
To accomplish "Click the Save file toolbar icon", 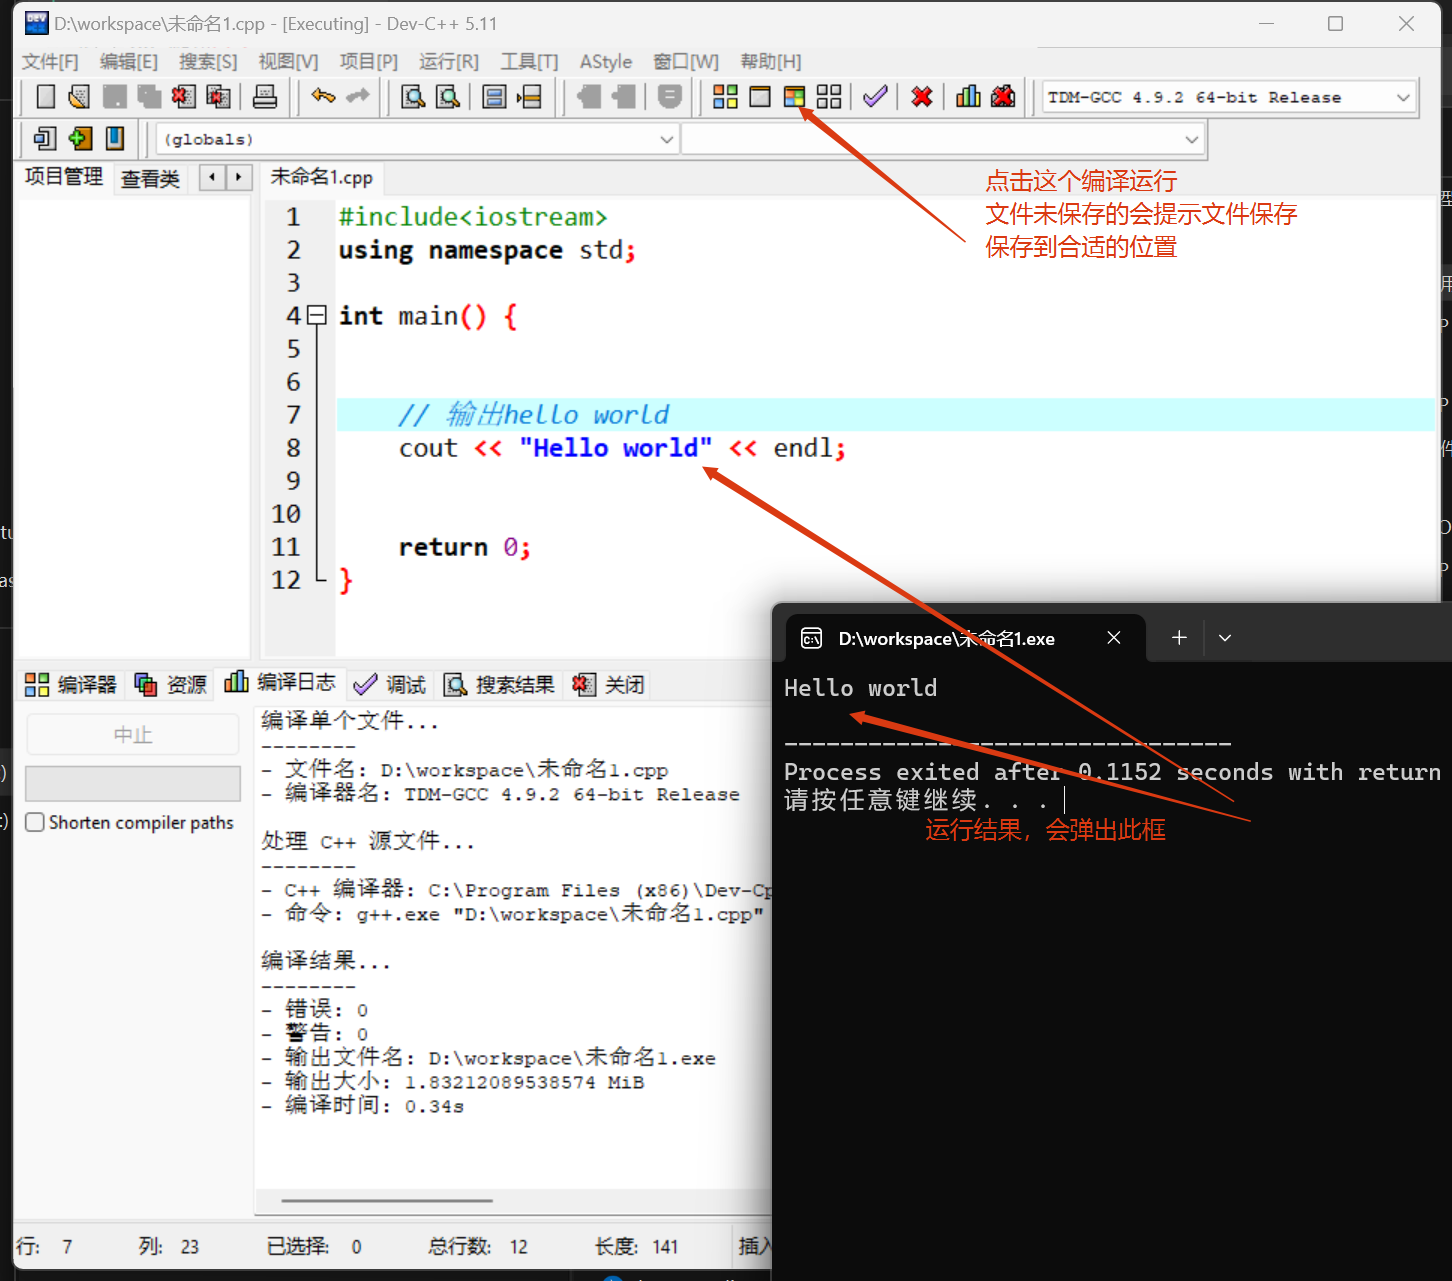I will point(115,97).
